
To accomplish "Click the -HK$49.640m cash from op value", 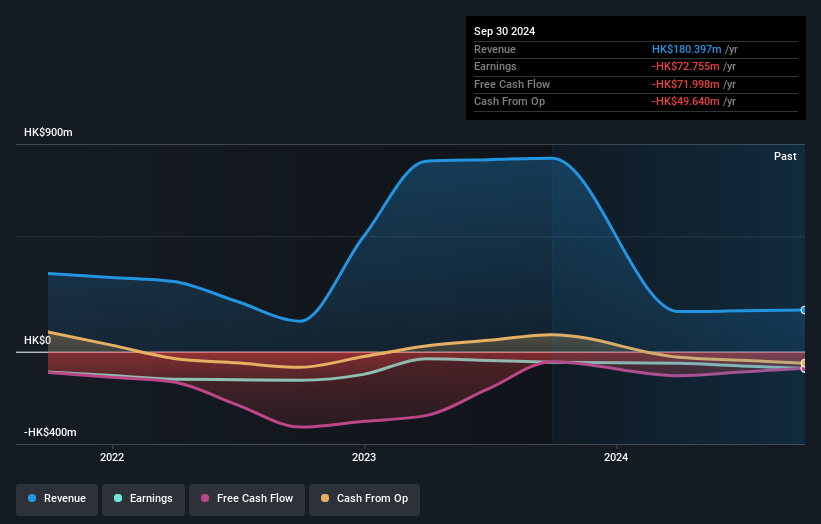I will coord(685,102).
